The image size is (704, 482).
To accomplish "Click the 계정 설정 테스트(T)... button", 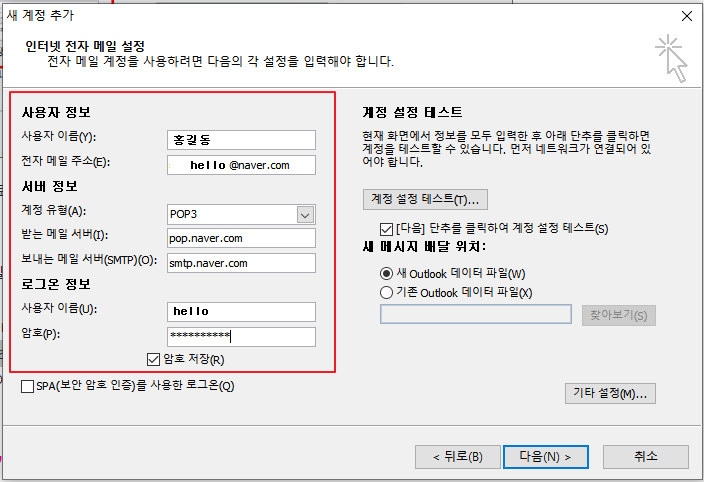I will [425, 199].
